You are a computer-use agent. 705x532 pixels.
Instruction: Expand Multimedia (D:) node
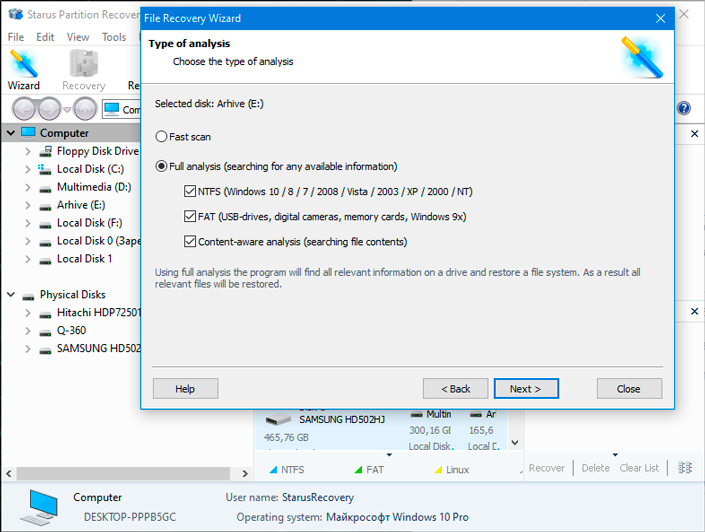pos(28,187)
